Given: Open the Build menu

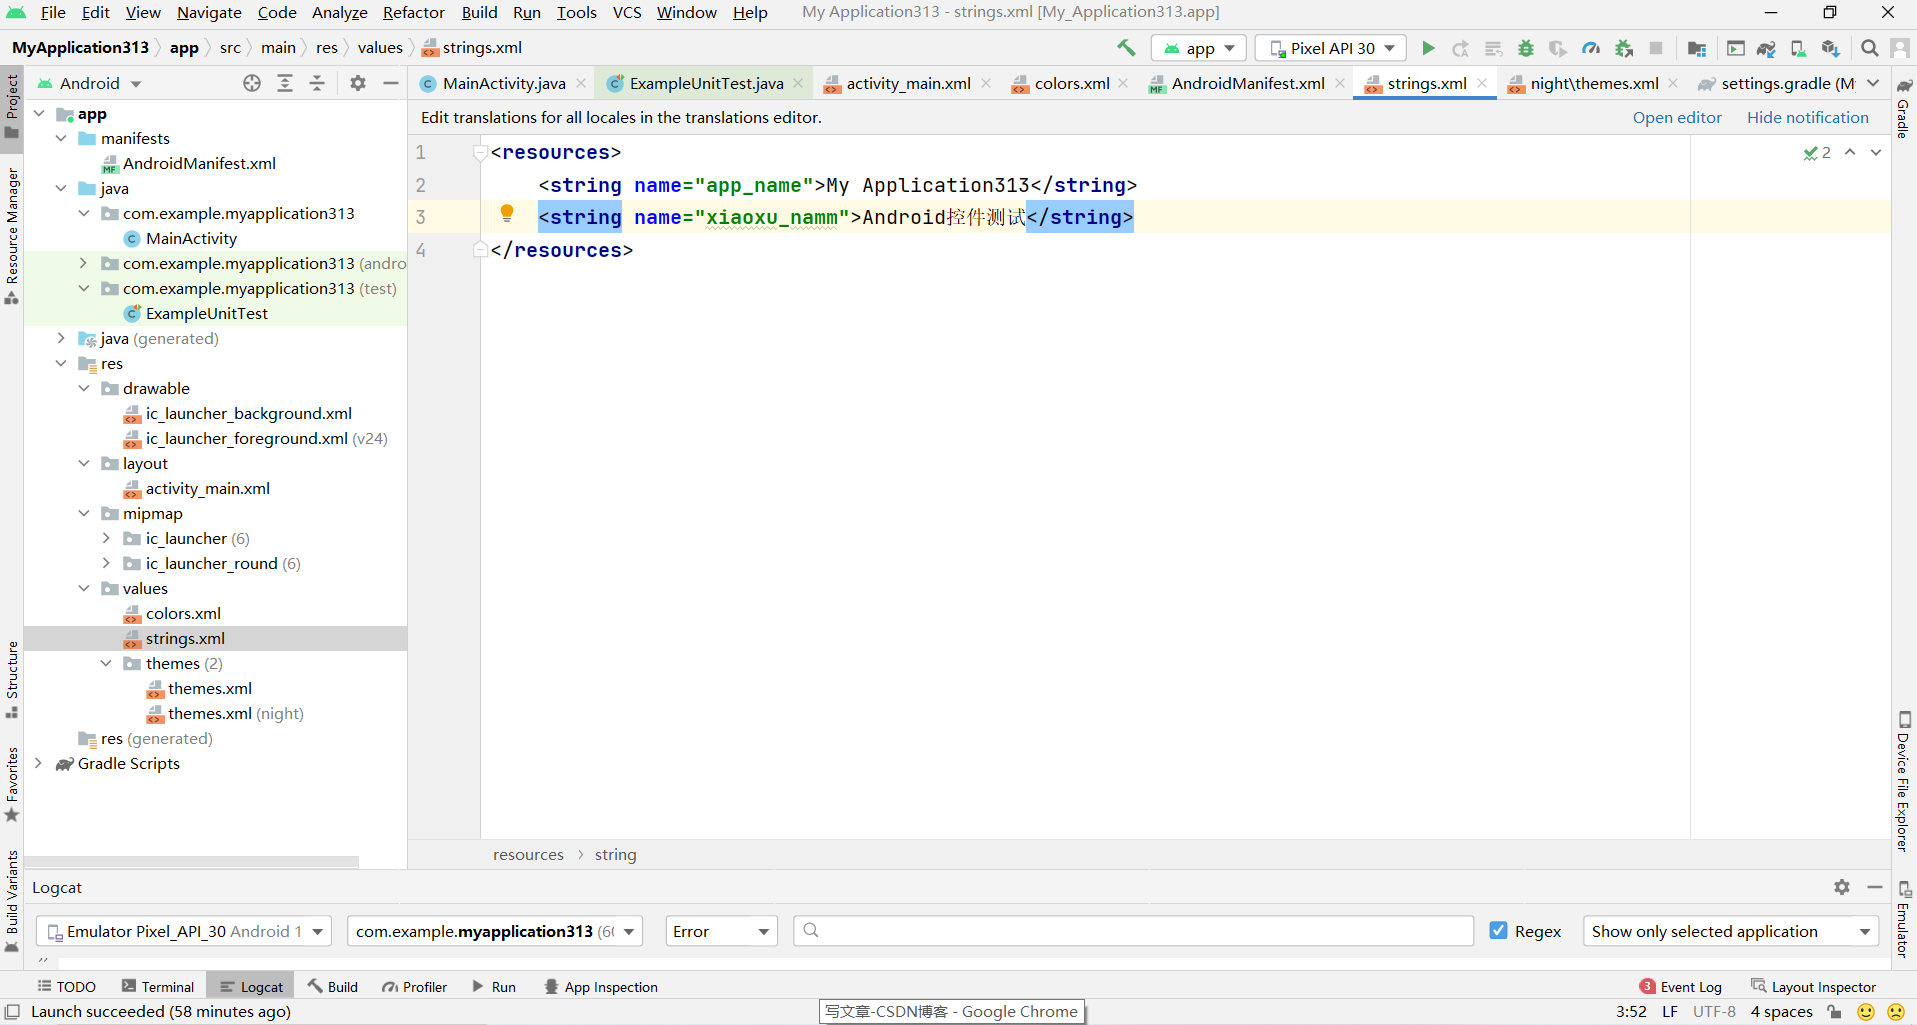Looking at the screenshot, I should [479, 12].
